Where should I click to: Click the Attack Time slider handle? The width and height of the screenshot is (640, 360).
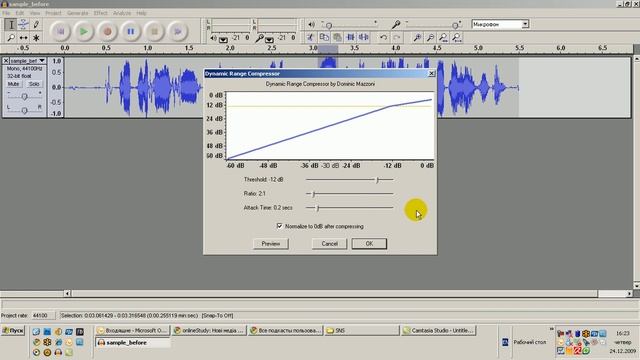(318, 208)
